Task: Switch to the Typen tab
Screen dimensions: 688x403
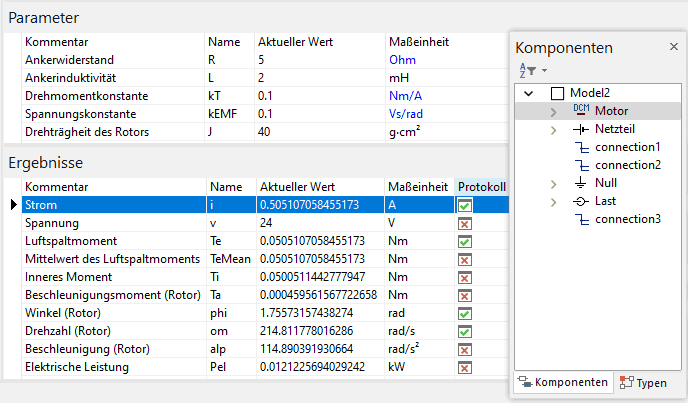Action: [643, 383]
